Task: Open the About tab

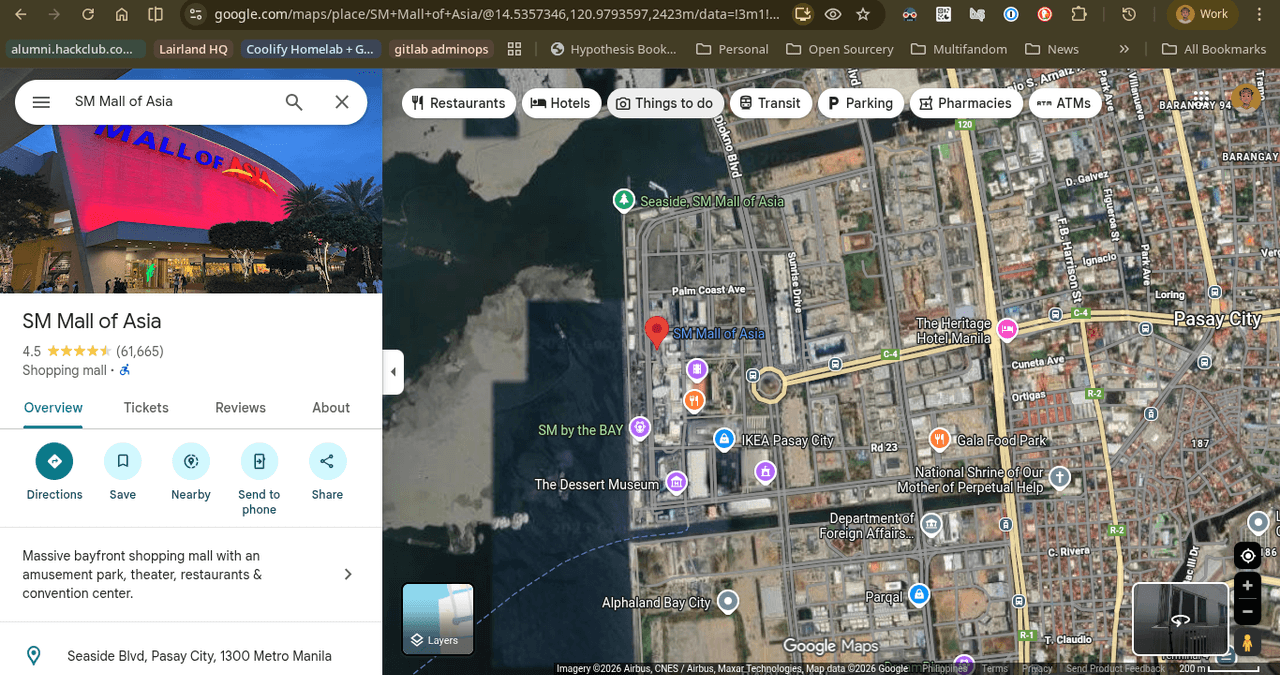Action: [330, 408]
